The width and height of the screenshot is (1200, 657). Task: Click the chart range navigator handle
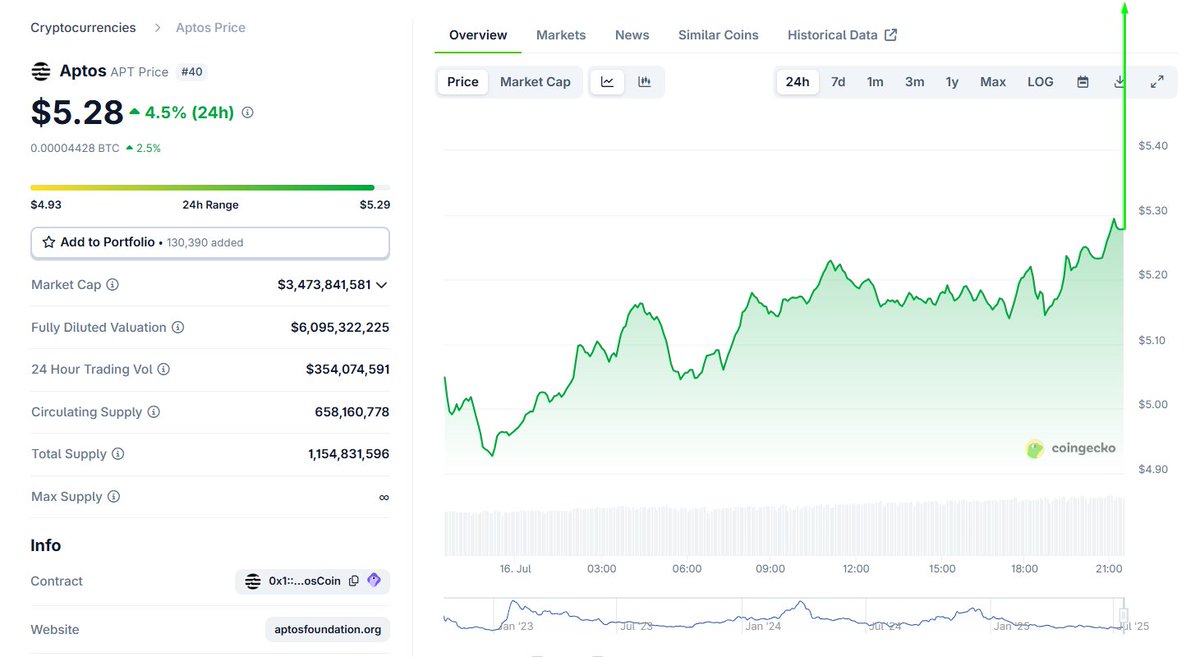click(1123, 615)
